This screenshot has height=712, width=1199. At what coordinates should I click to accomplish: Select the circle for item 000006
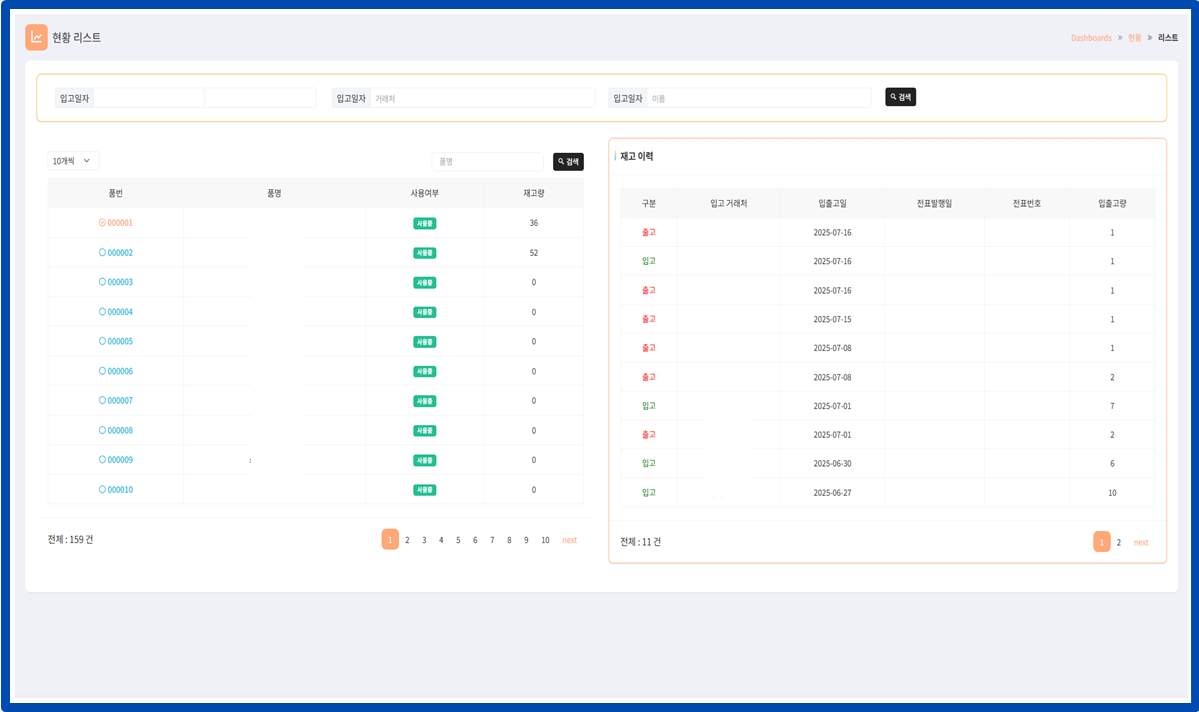[102, 371]
